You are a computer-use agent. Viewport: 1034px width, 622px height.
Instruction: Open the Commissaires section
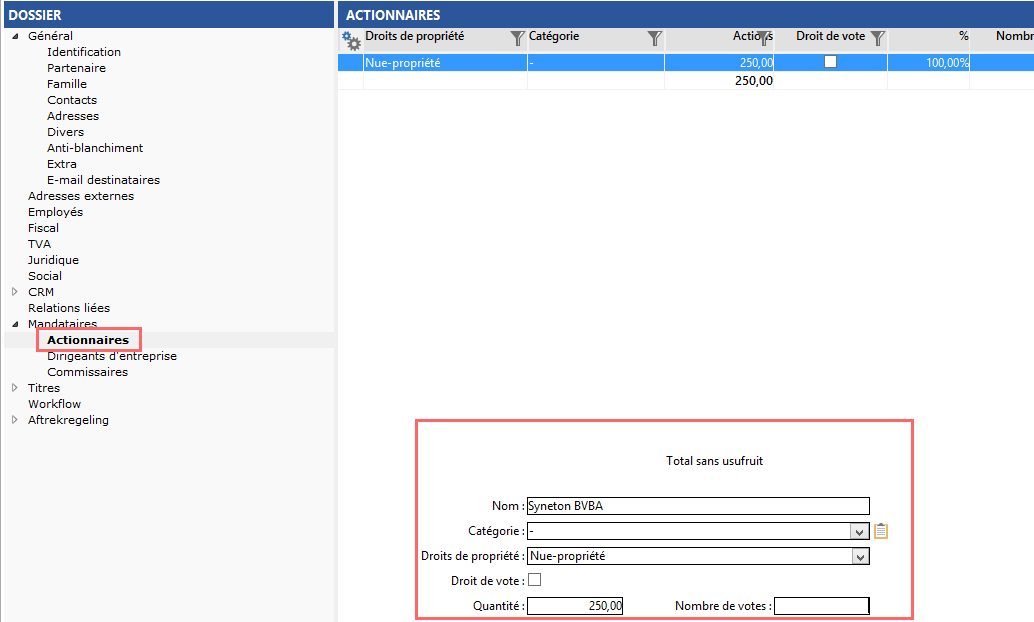click(x=87, y=372)
